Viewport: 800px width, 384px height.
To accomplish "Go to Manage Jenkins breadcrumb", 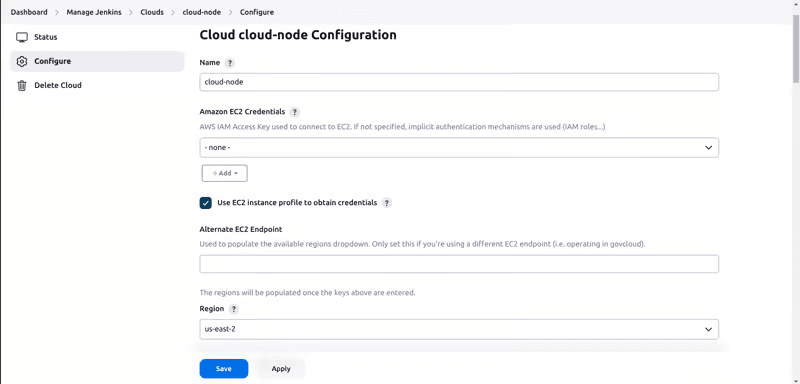I will [x=94, y=12].
